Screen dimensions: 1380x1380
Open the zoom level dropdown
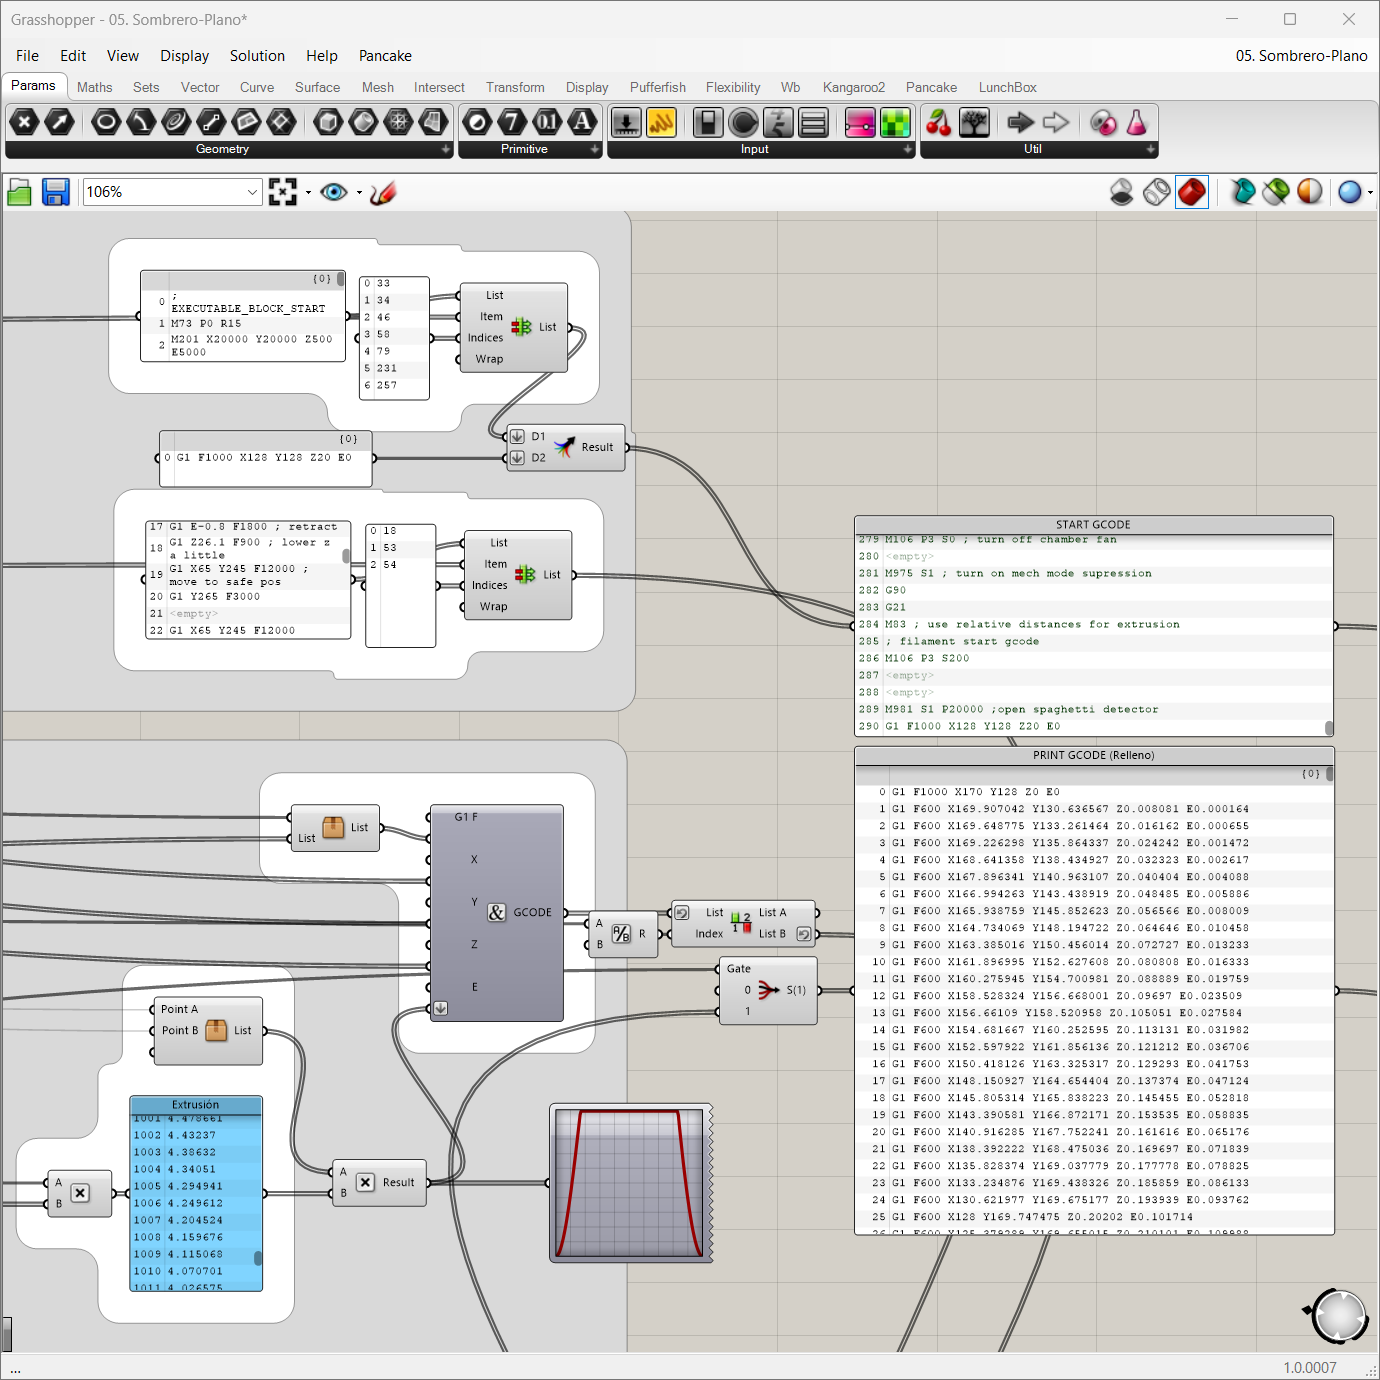point(252,192)
